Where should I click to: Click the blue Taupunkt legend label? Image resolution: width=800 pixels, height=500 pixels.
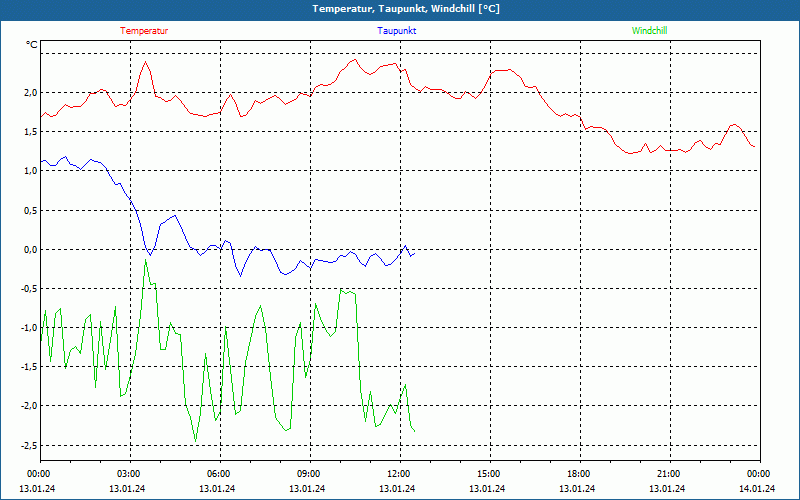click(396, 31)
